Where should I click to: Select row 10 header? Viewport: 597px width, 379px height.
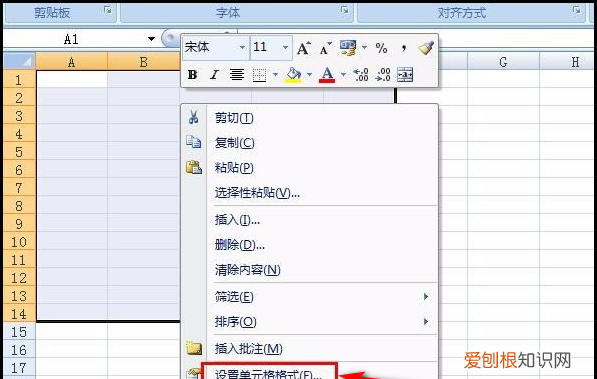click(x=19, y=242)
